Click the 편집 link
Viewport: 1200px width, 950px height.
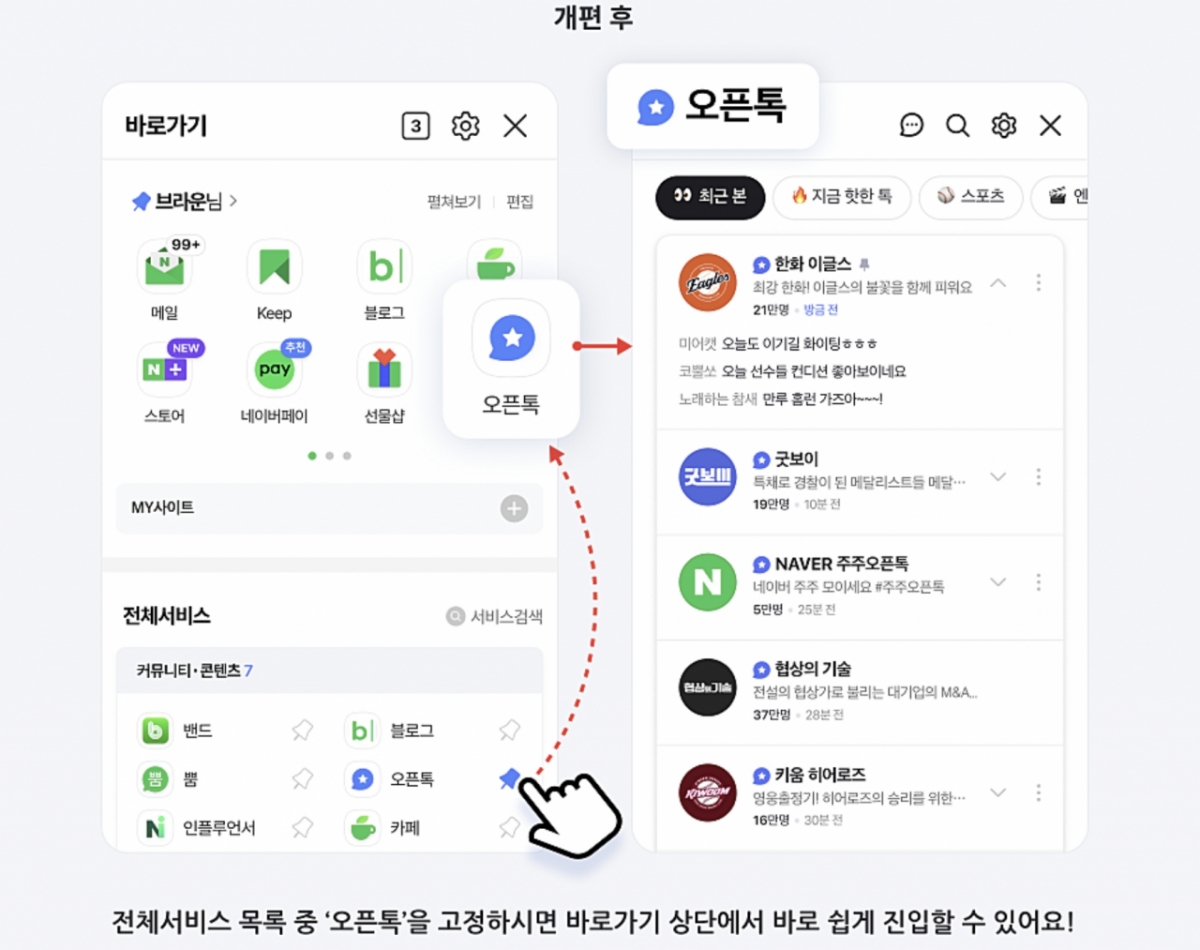click(x=520, y=202)
